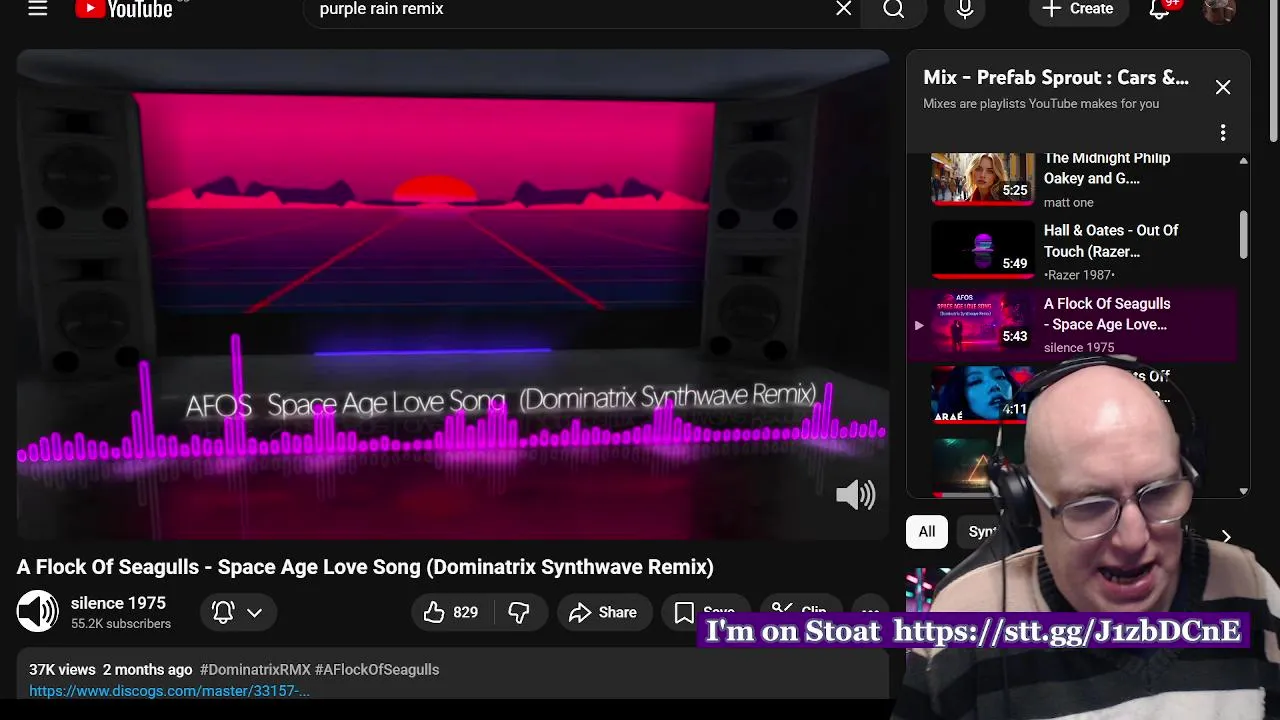Screen dimensions: 1280x720
Task: Click the now-playing triangle indicator in playlist
Action: pyautogui.click(x=919, y=325)
